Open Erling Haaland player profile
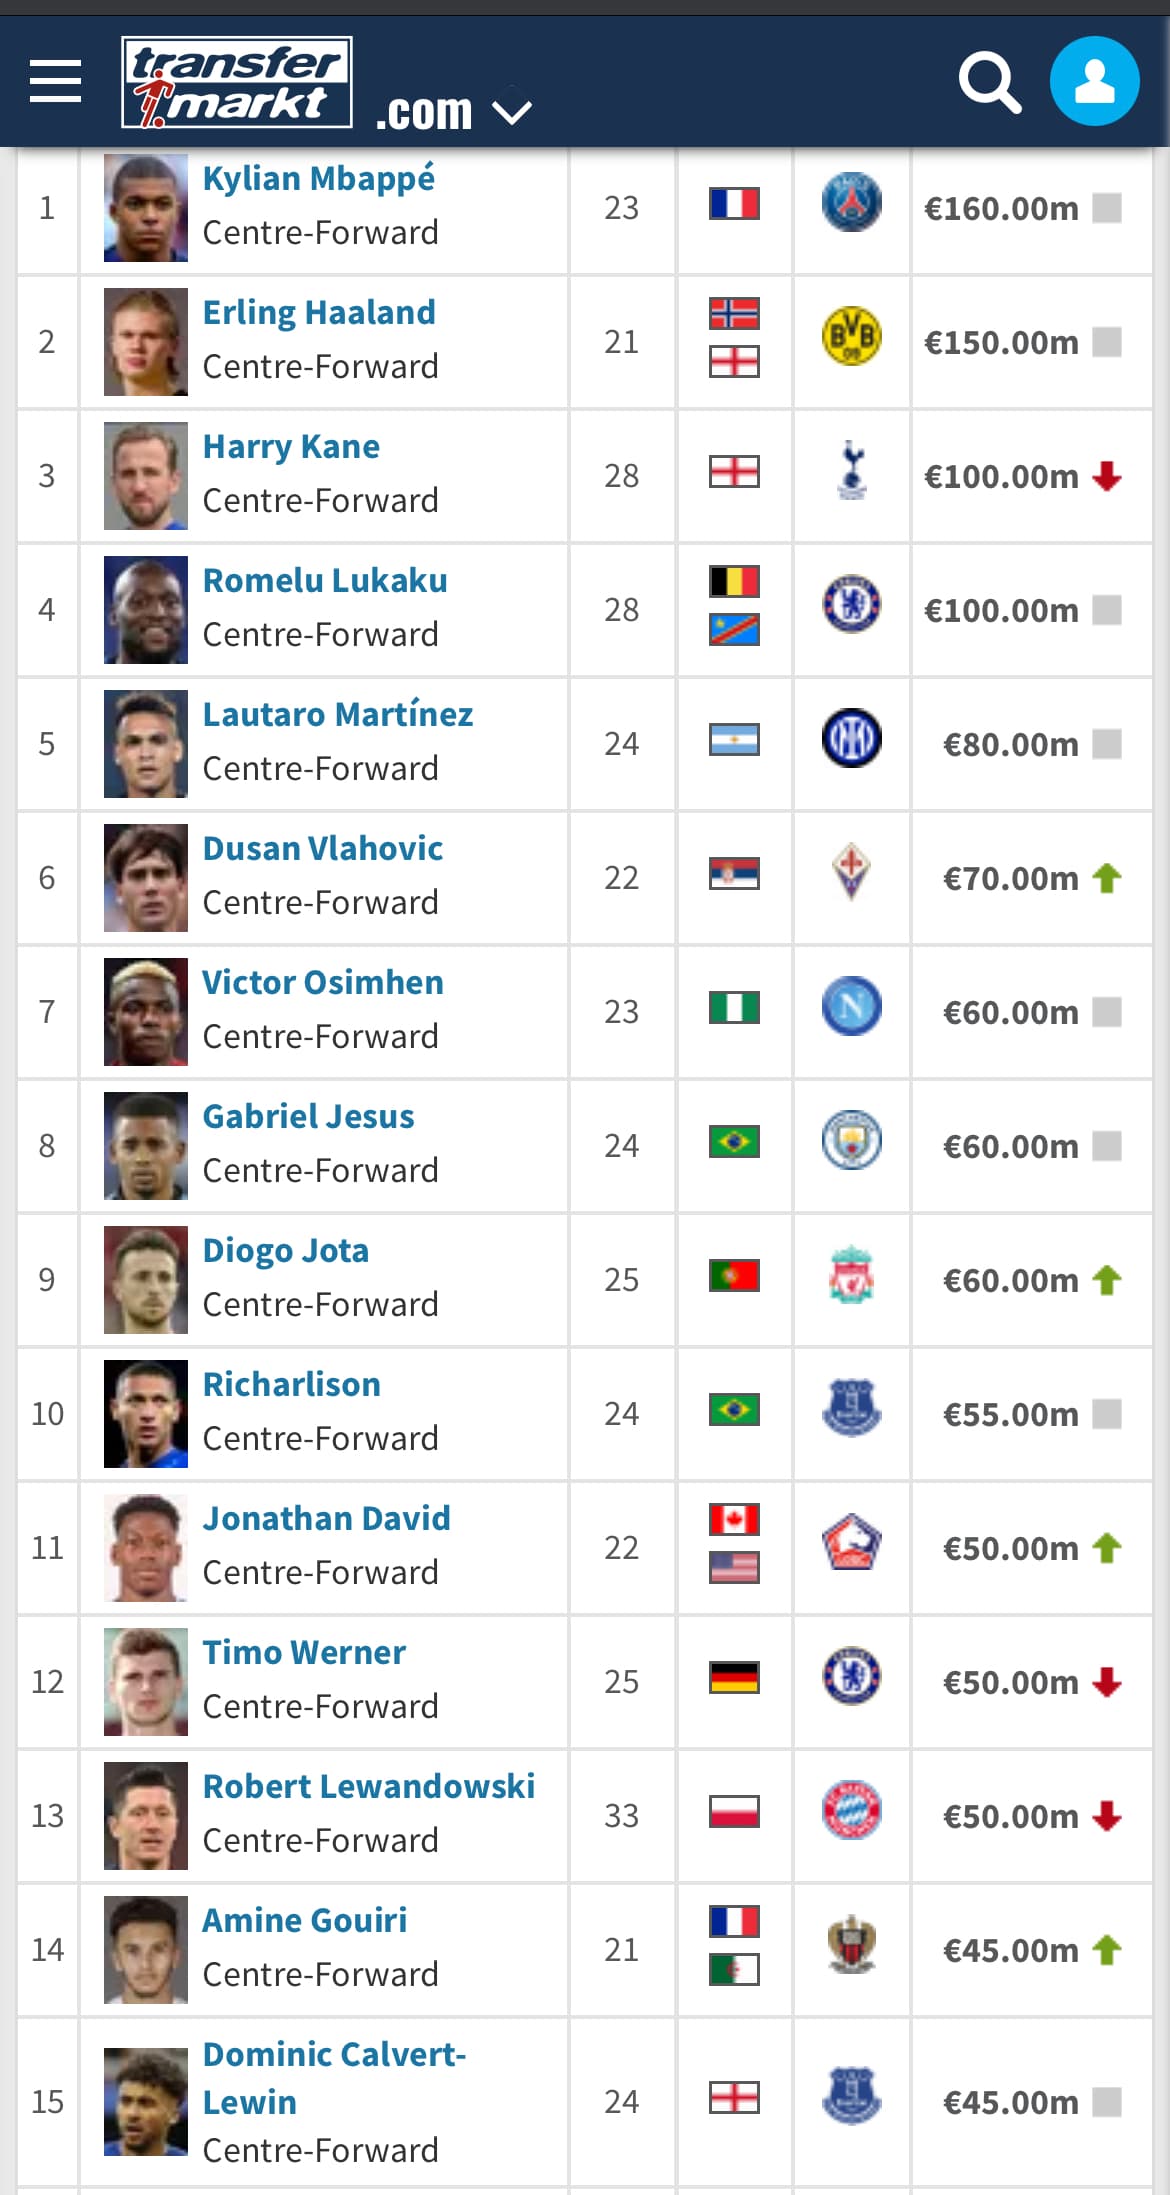 pos(319,312)
